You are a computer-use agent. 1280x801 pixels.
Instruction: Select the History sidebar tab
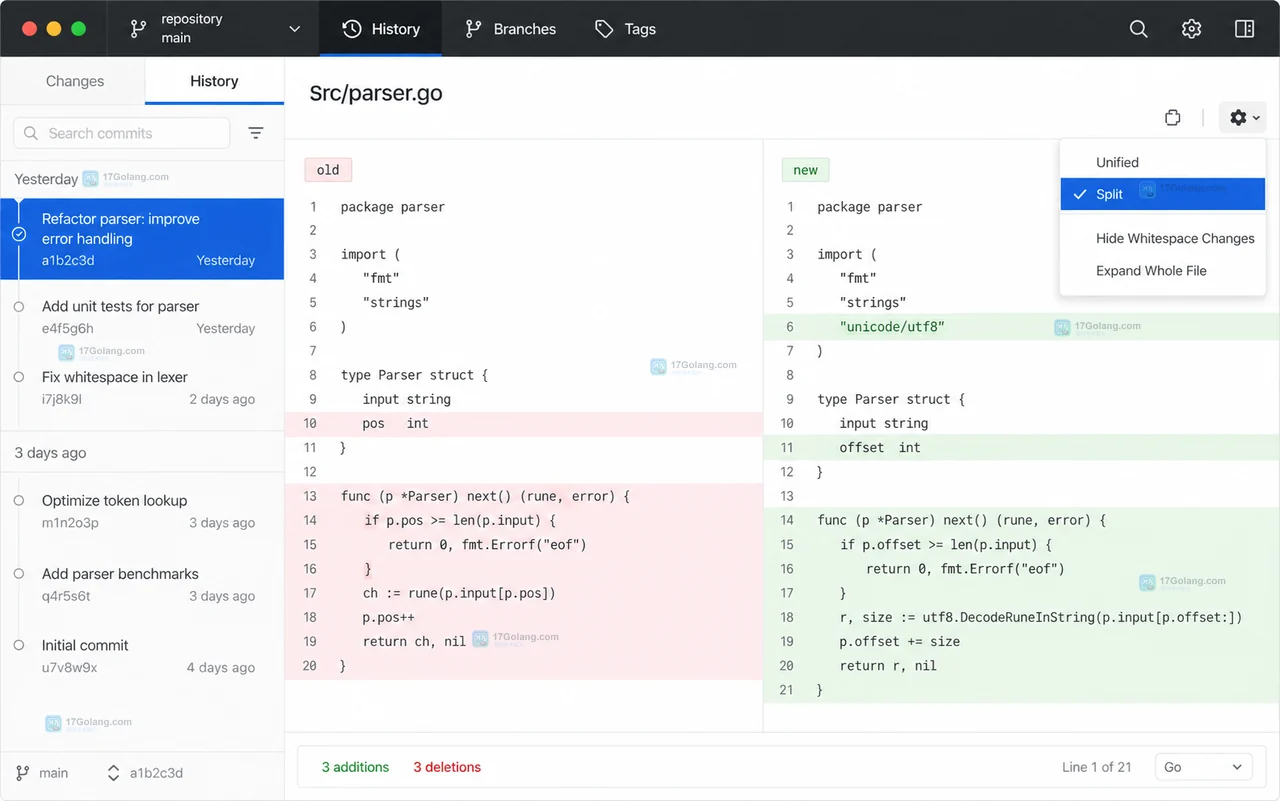(x=214, y=81)
